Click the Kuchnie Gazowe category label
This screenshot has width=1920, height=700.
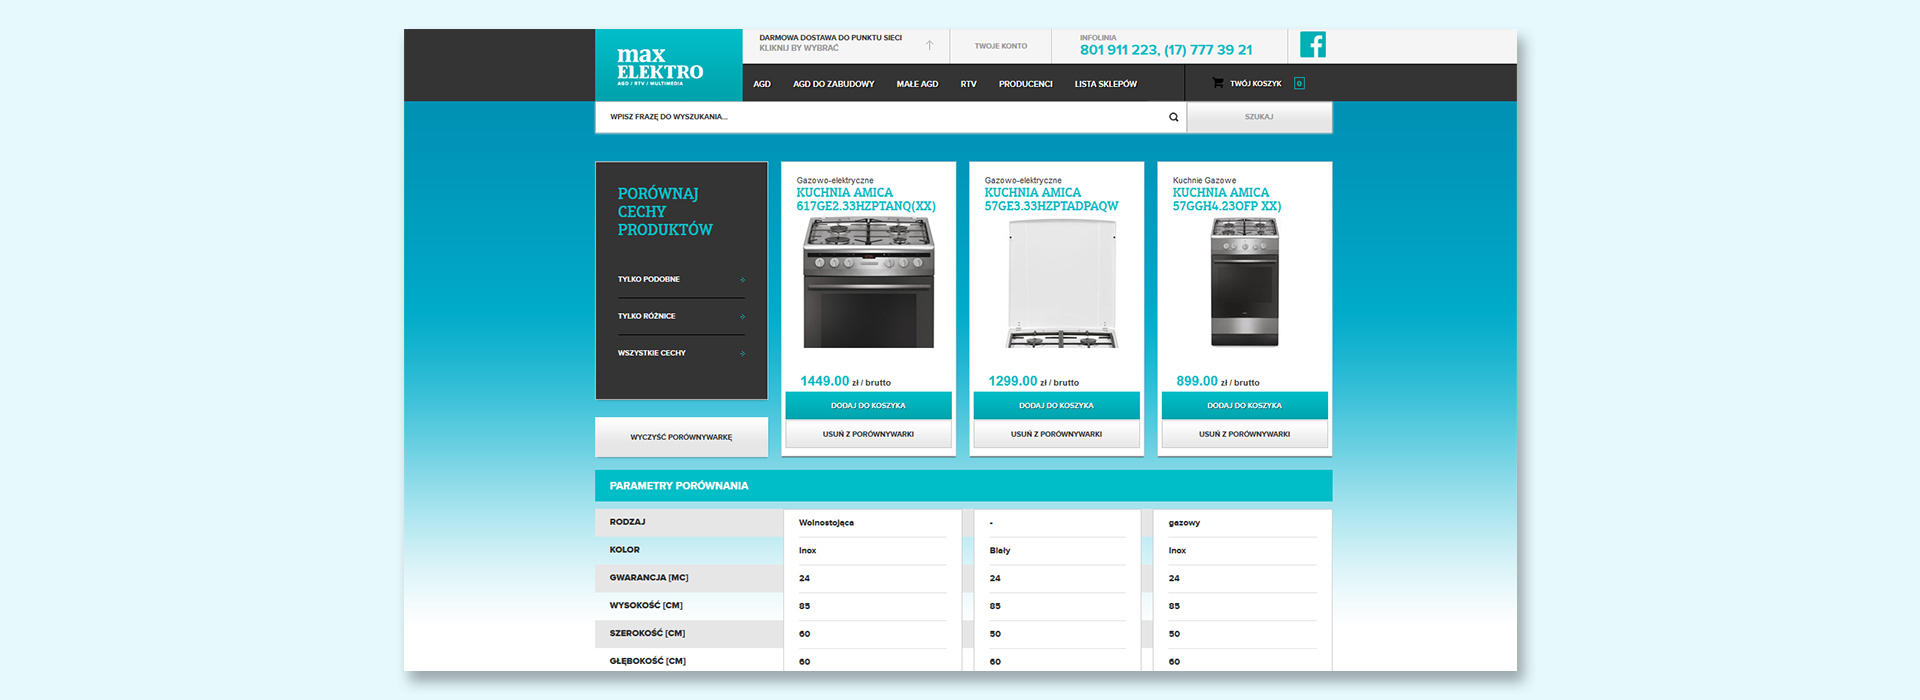click(x=1204, y=181)
